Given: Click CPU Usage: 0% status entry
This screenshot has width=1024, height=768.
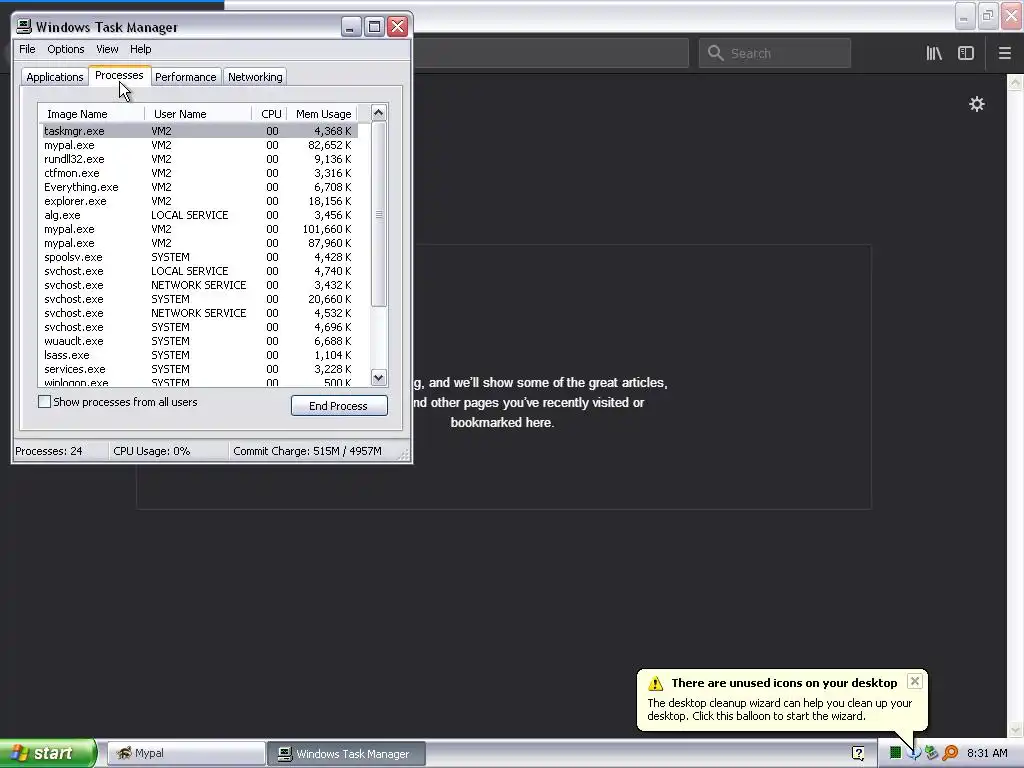Looking at the screenshot, I should [x=168, y=451].
